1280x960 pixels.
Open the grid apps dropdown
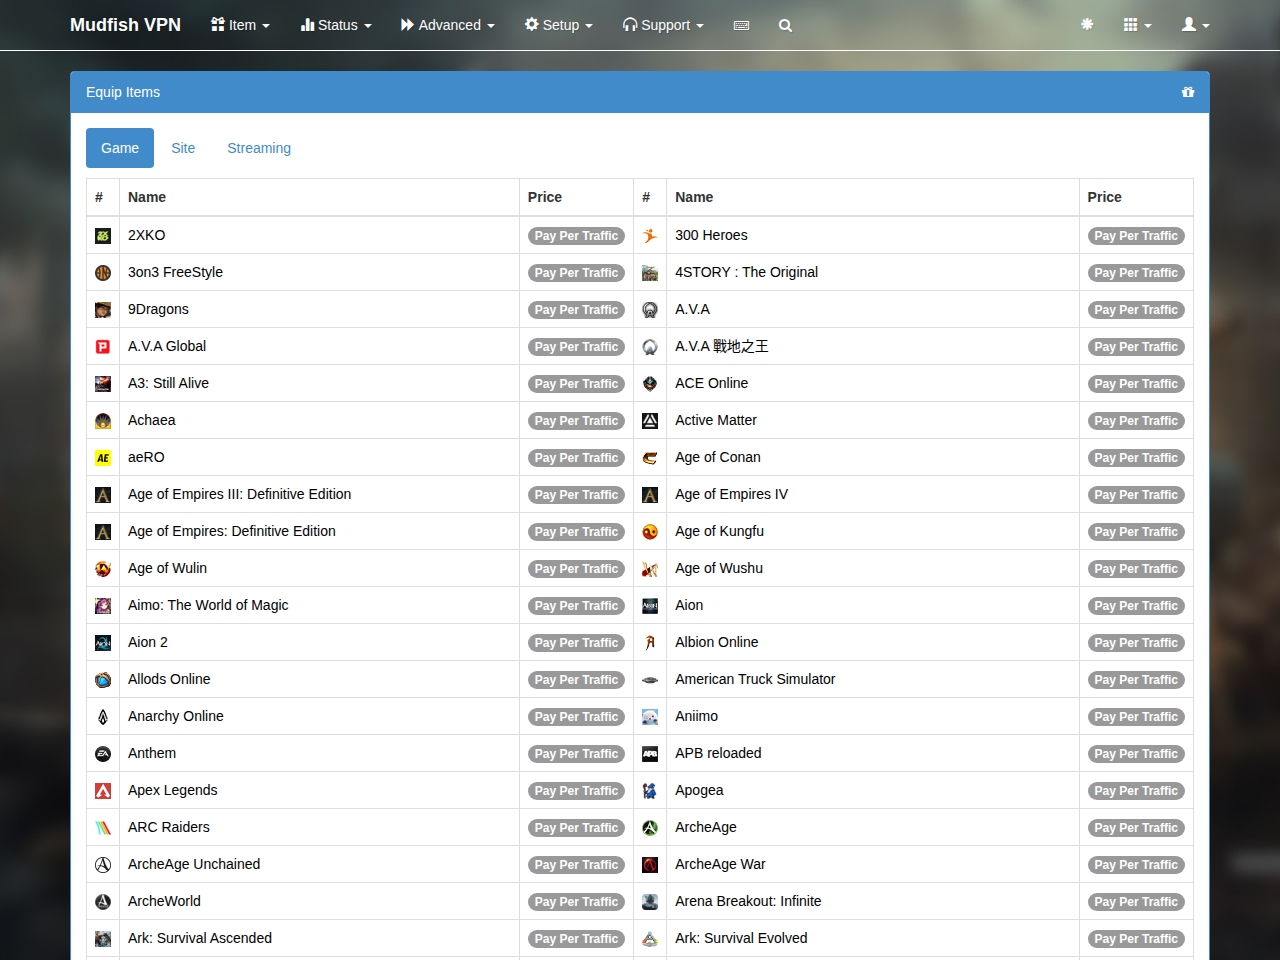tap(1137, 25)
